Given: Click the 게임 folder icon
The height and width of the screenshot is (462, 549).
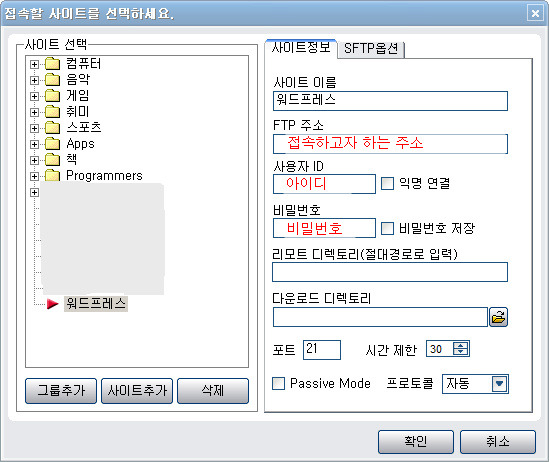Looking at the screenshot, I should pyautogui.click(x=53, y=95).
